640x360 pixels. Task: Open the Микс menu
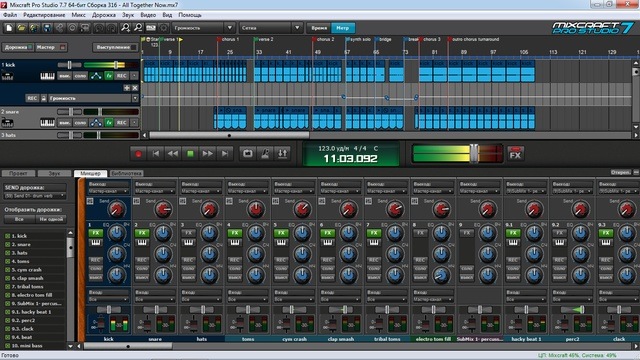(78, 15)
